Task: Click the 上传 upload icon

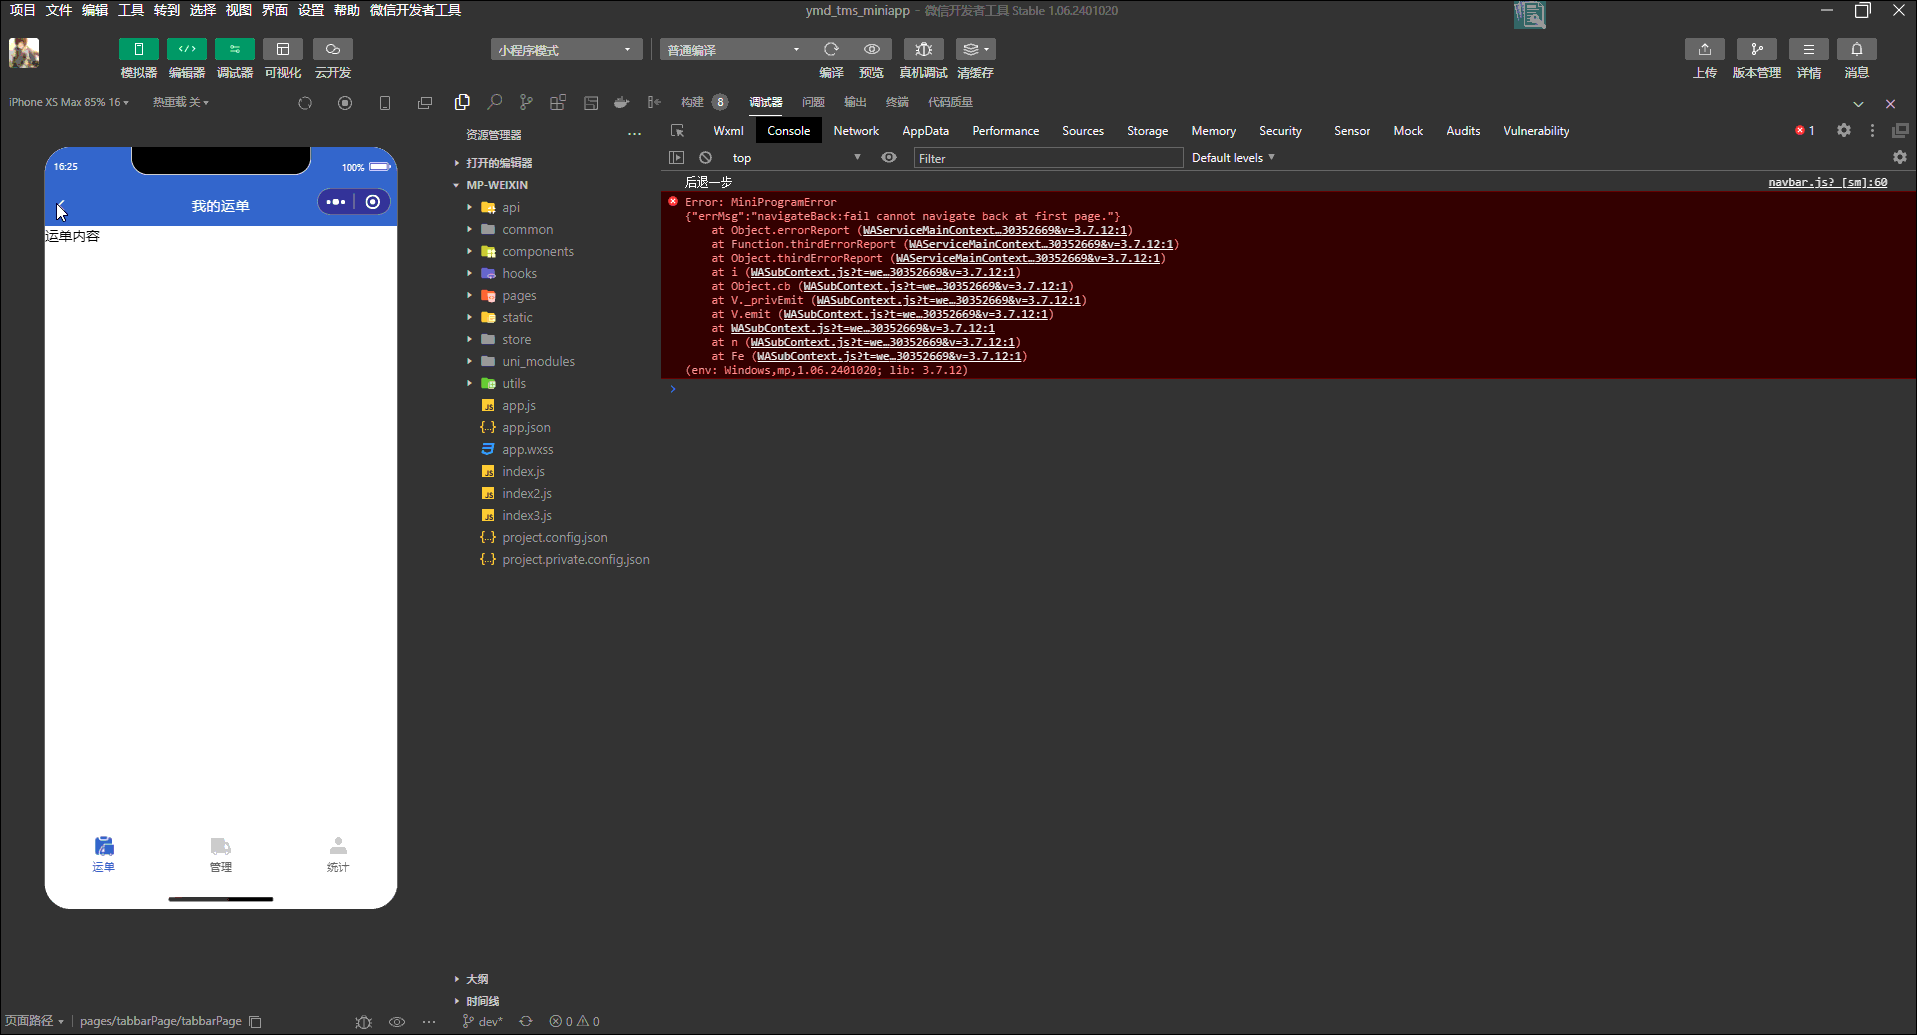Action: point(1705,49)
